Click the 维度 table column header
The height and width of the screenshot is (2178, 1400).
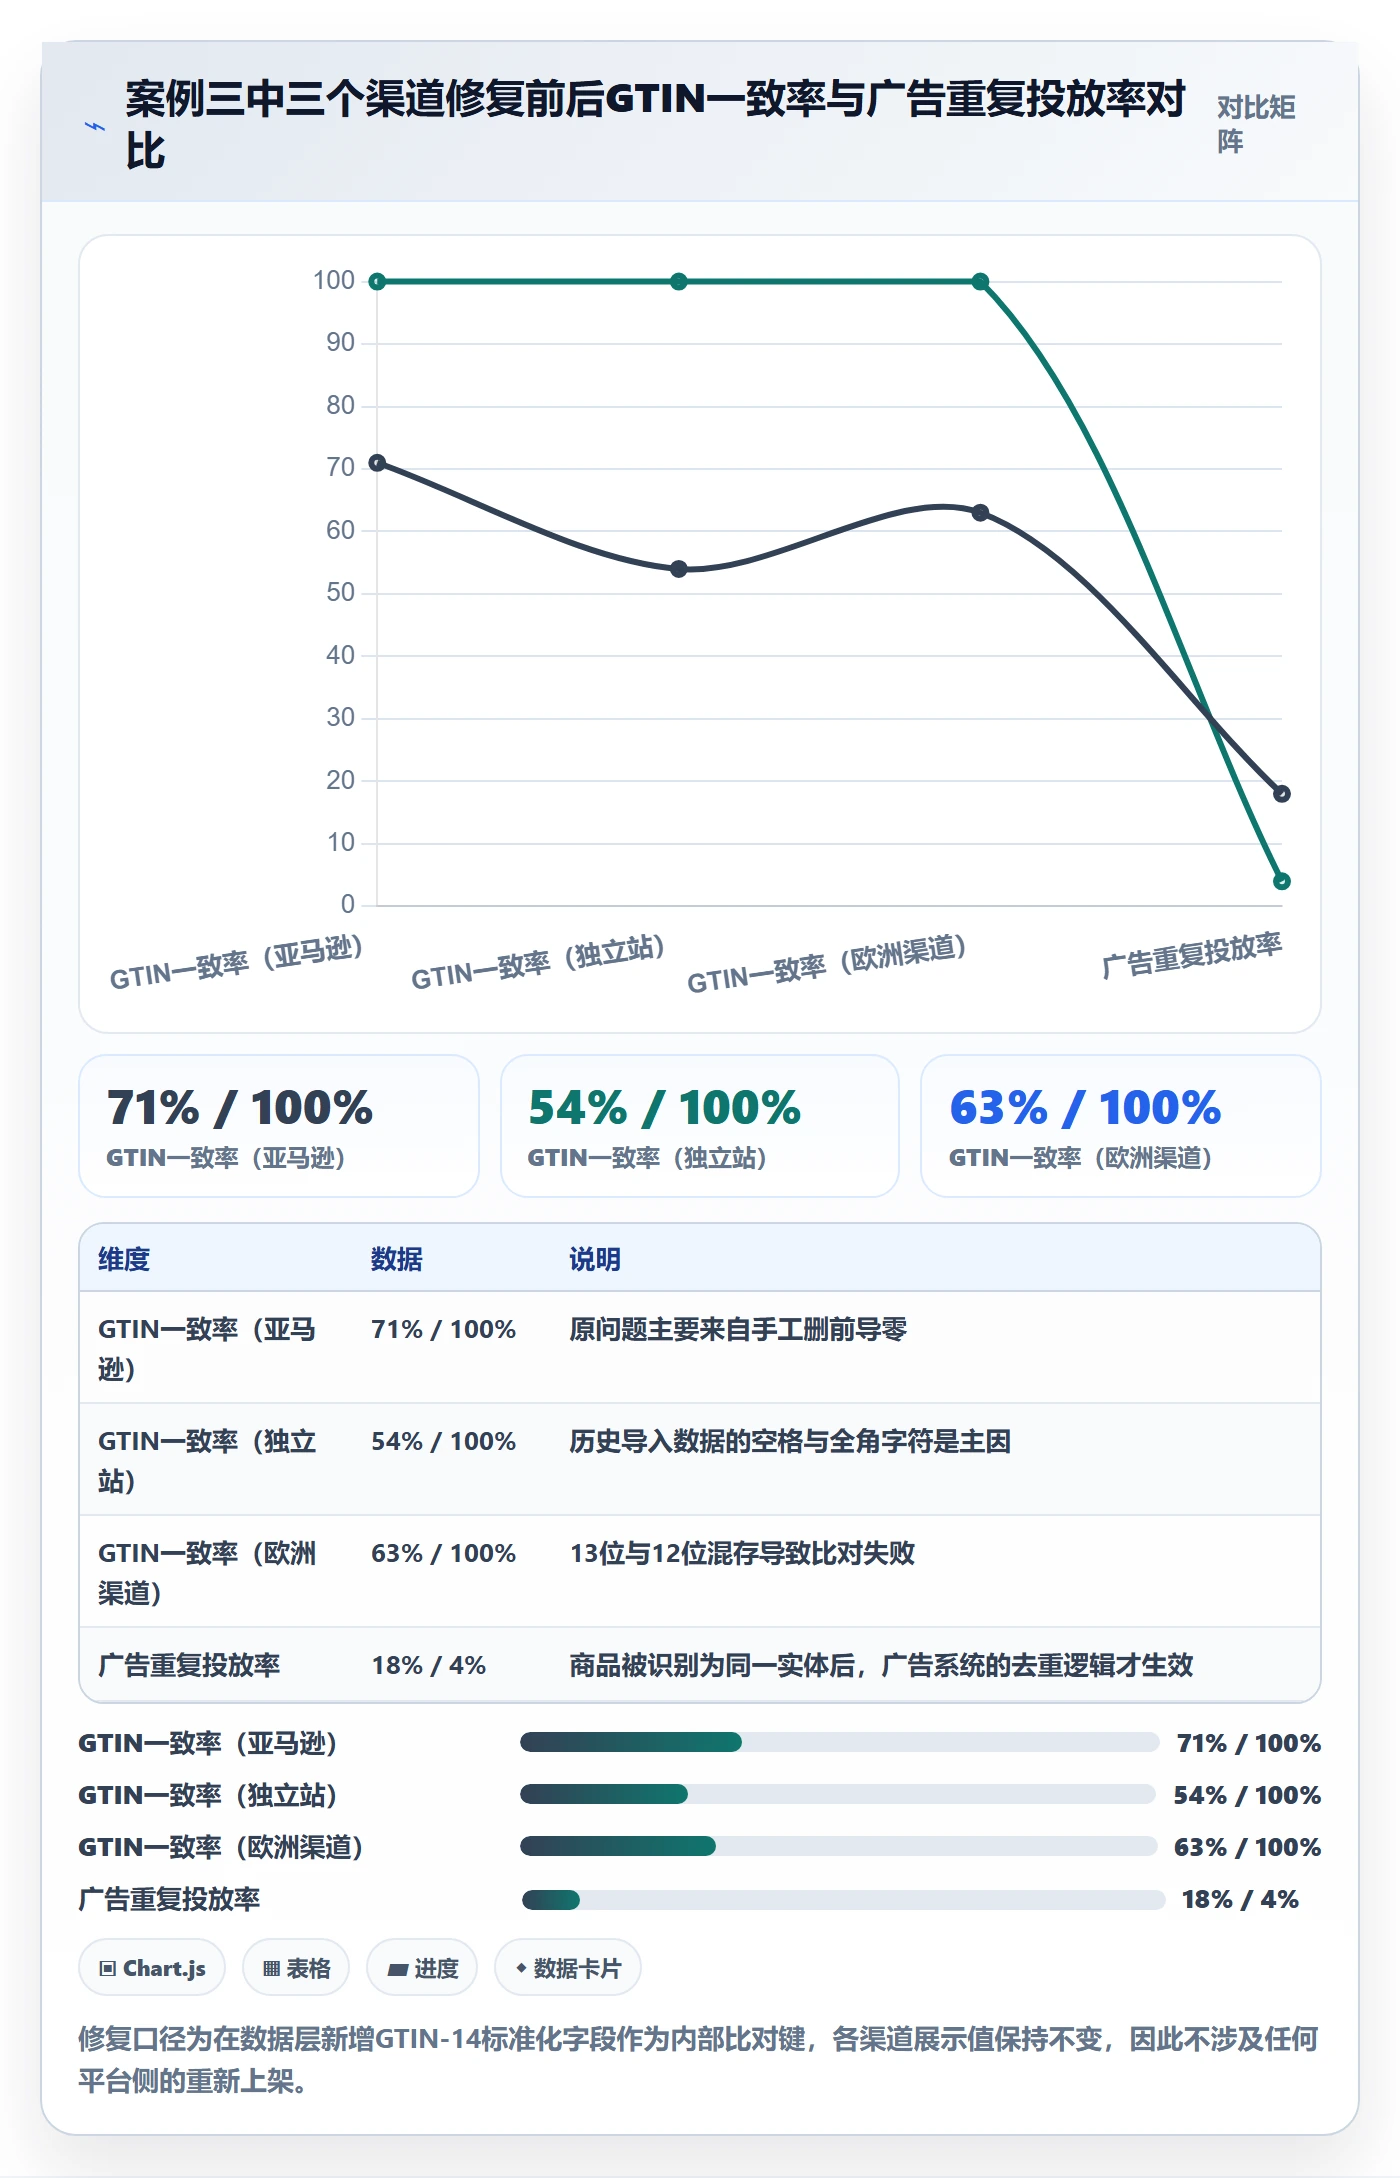click(x=124, y=1259)
